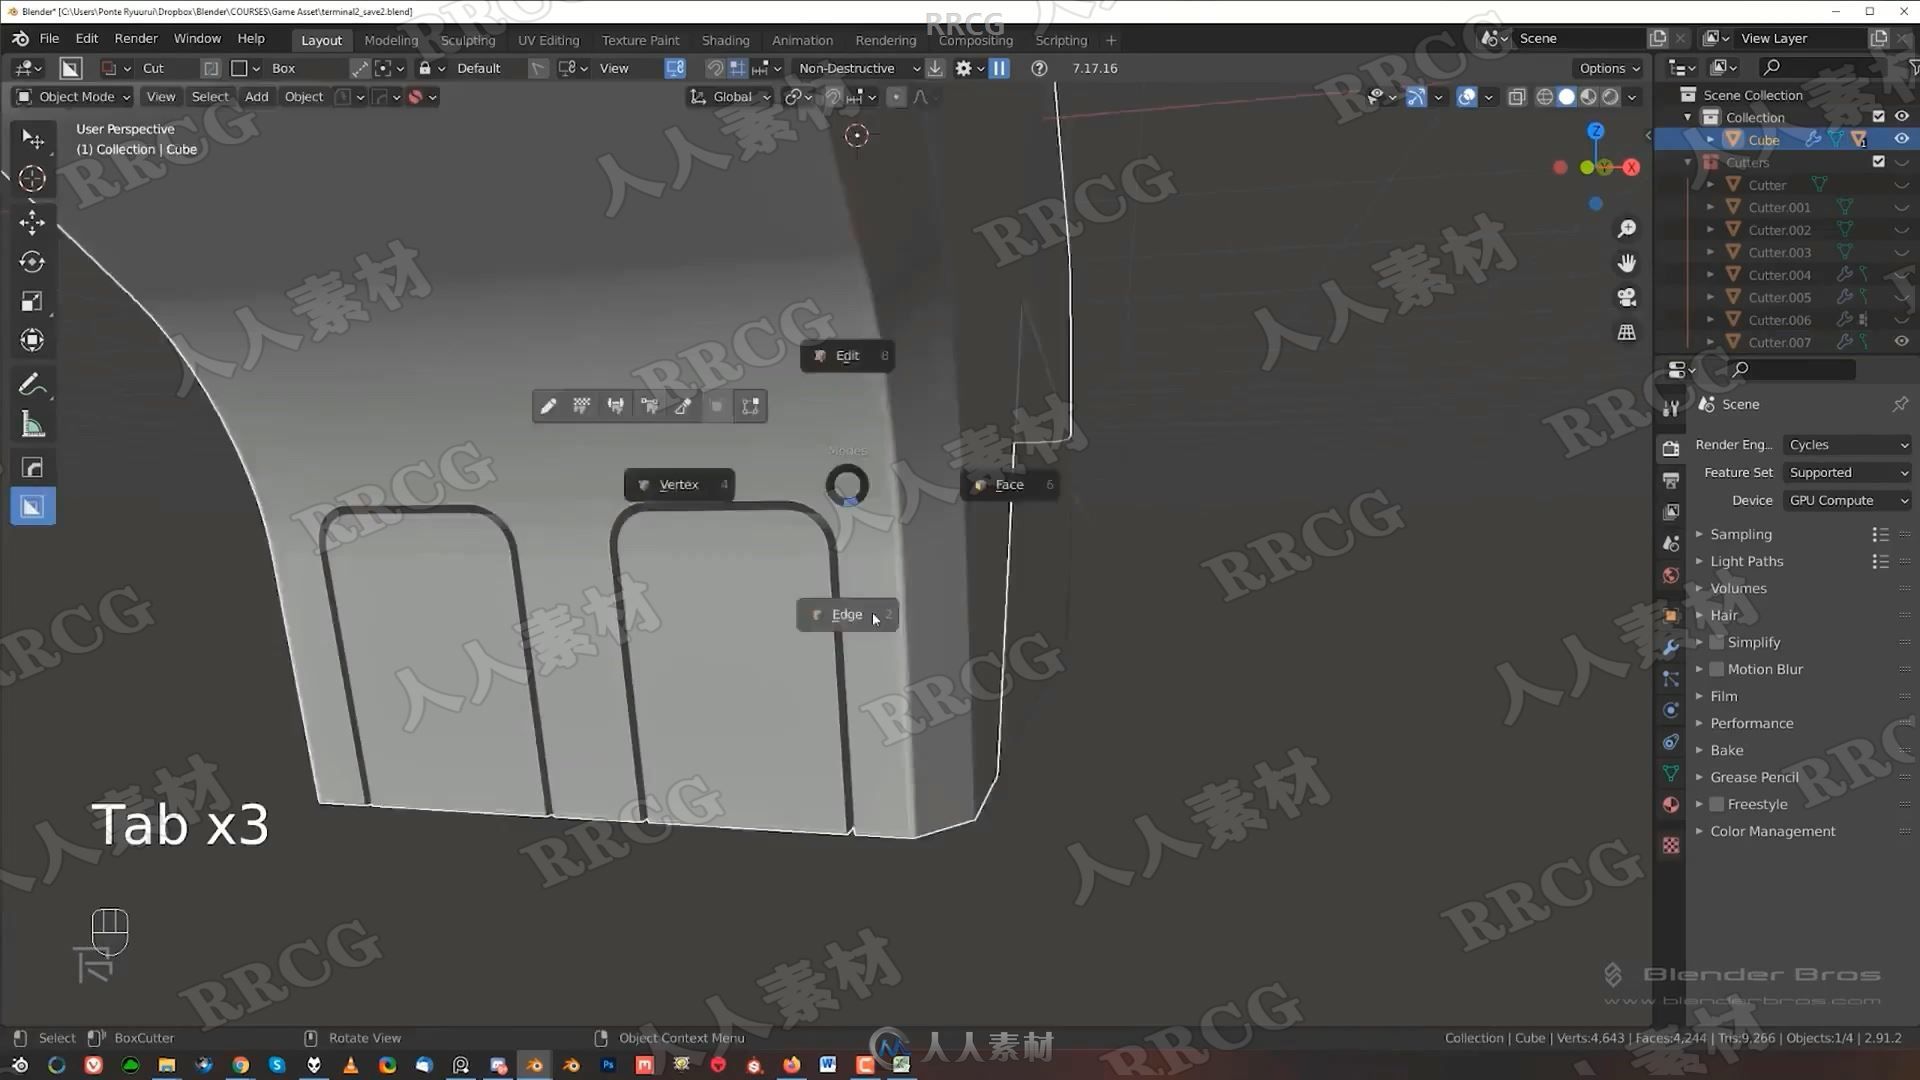Image resolution: width=1920 pixels, height=1080 pixels.
Task: Open the Rendering workspace tab
Action: (885, 38)
